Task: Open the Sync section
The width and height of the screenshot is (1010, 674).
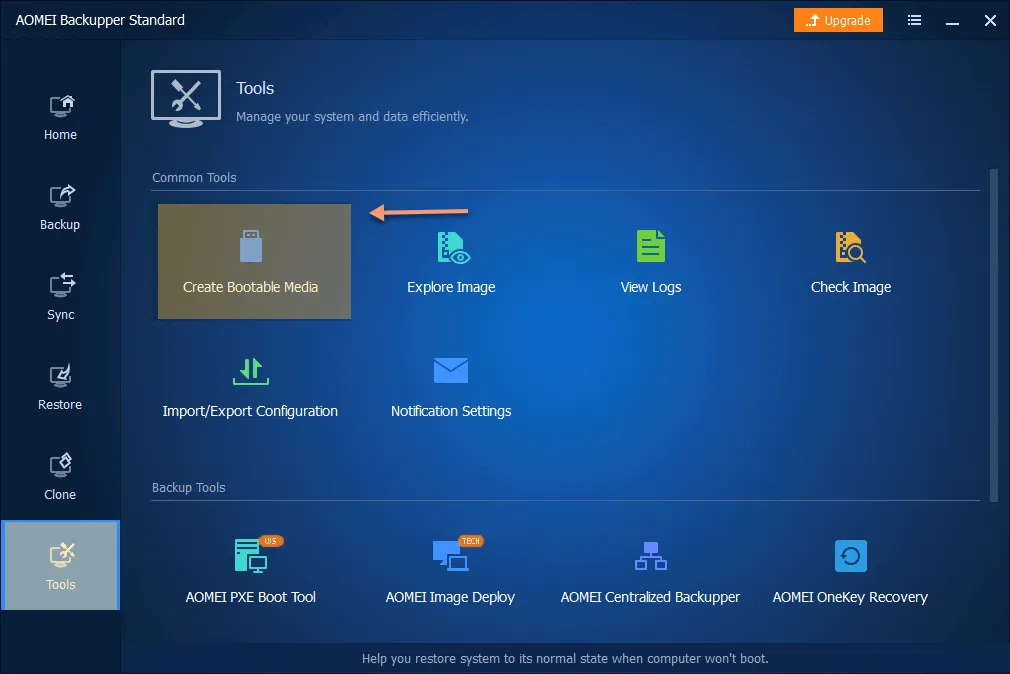Action: click(x=61, y=298)
